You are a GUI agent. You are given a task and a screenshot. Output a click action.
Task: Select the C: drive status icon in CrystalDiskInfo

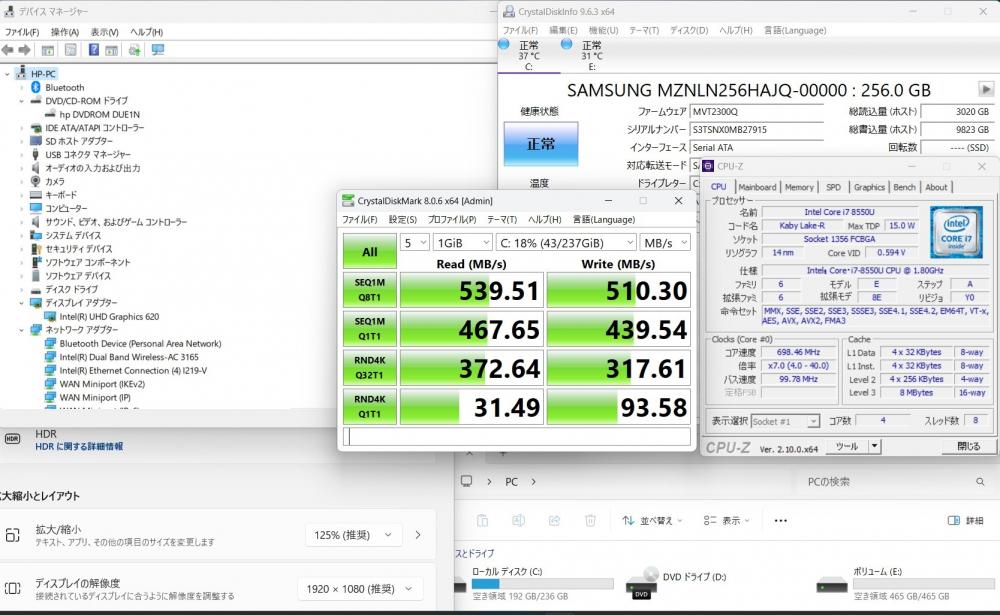[x=504, y=44]
